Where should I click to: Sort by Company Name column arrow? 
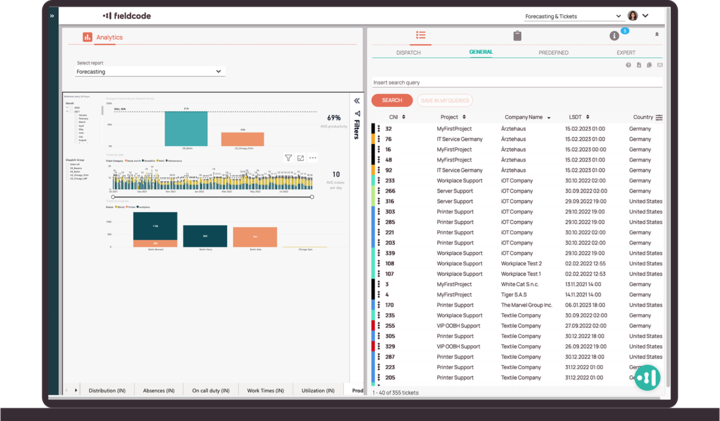[549, 118]
